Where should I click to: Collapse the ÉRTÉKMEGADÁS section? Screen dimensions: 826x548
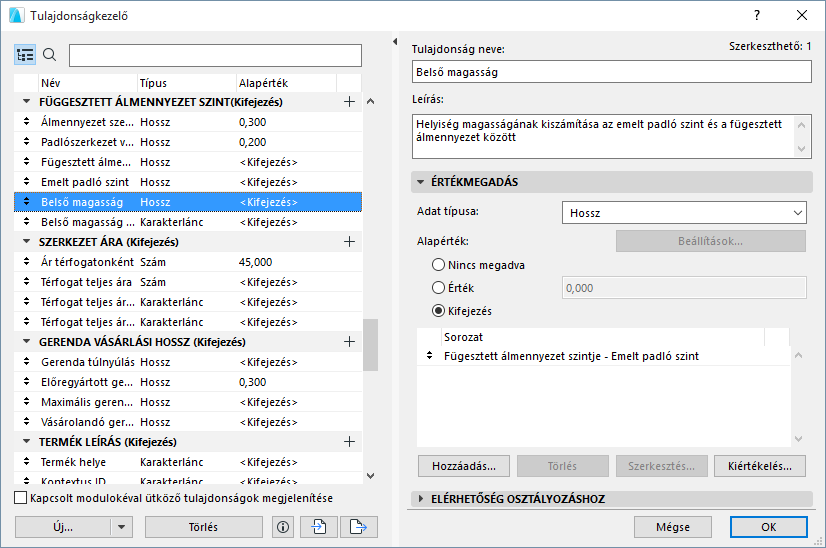tap(420, 182)
